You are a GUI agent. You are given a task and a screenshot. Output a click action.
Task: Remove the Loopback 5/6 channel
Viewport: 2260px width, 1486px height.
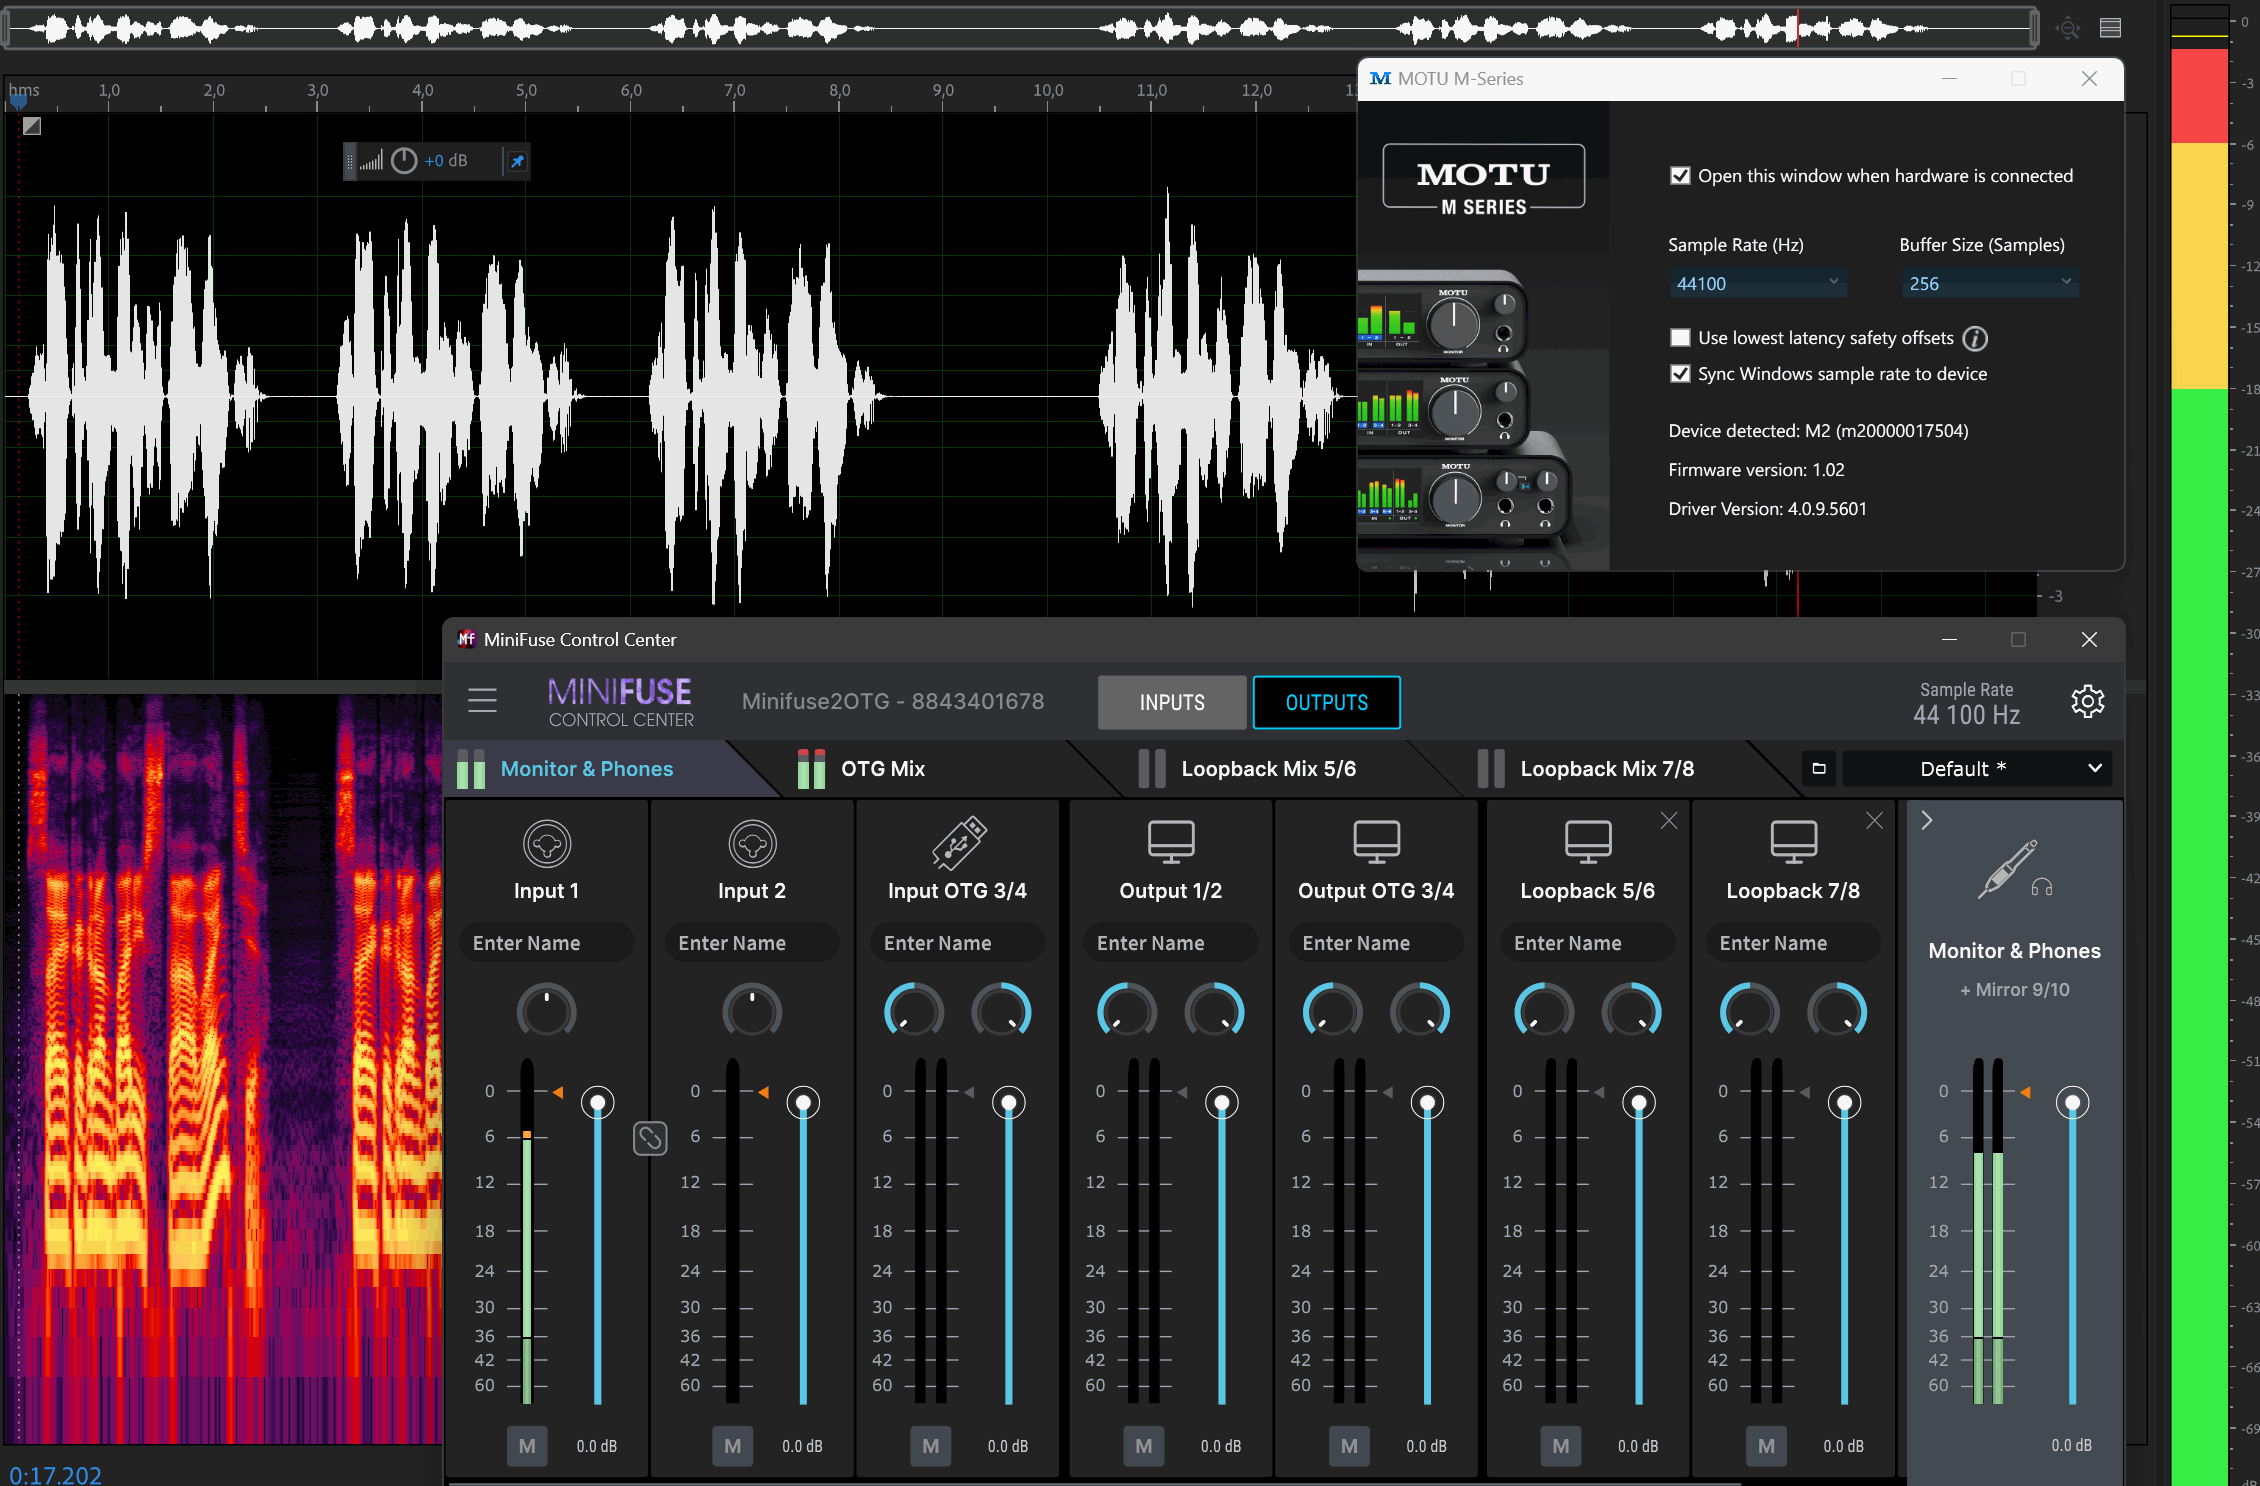click(1669, 821)
